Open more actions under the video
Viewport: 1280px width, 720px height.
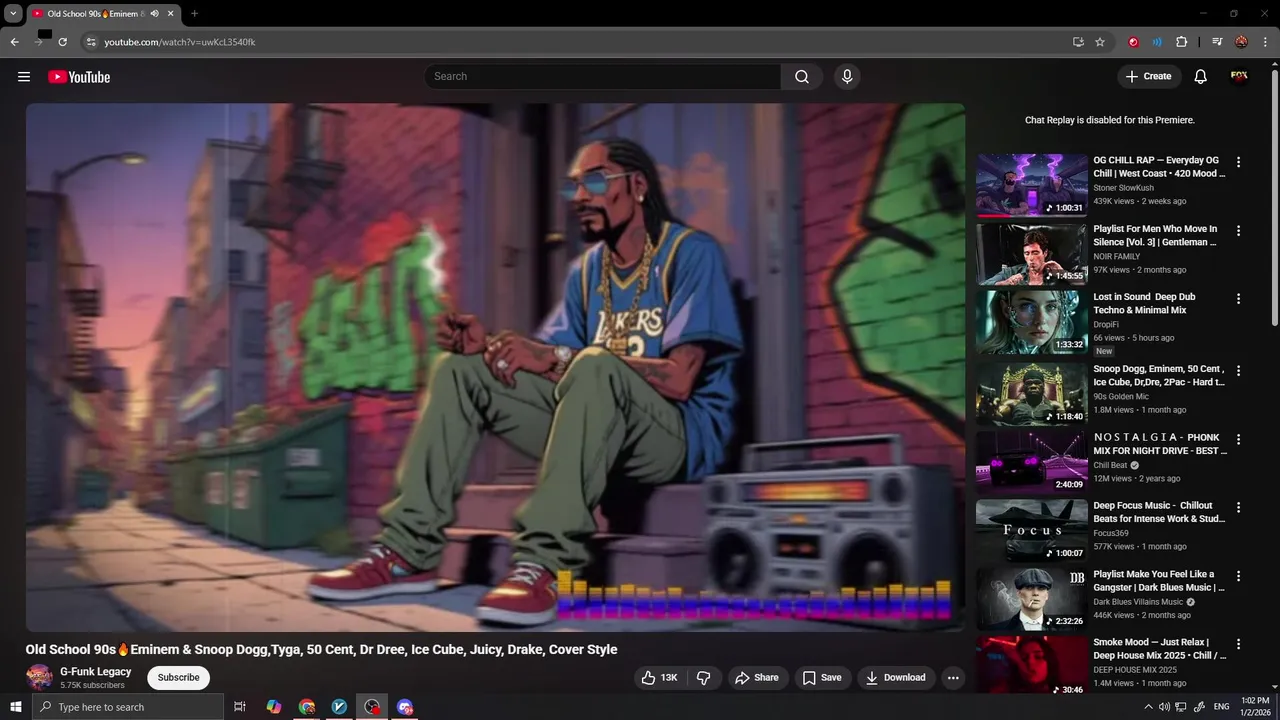pyautogui.click(x=953, y=678)
